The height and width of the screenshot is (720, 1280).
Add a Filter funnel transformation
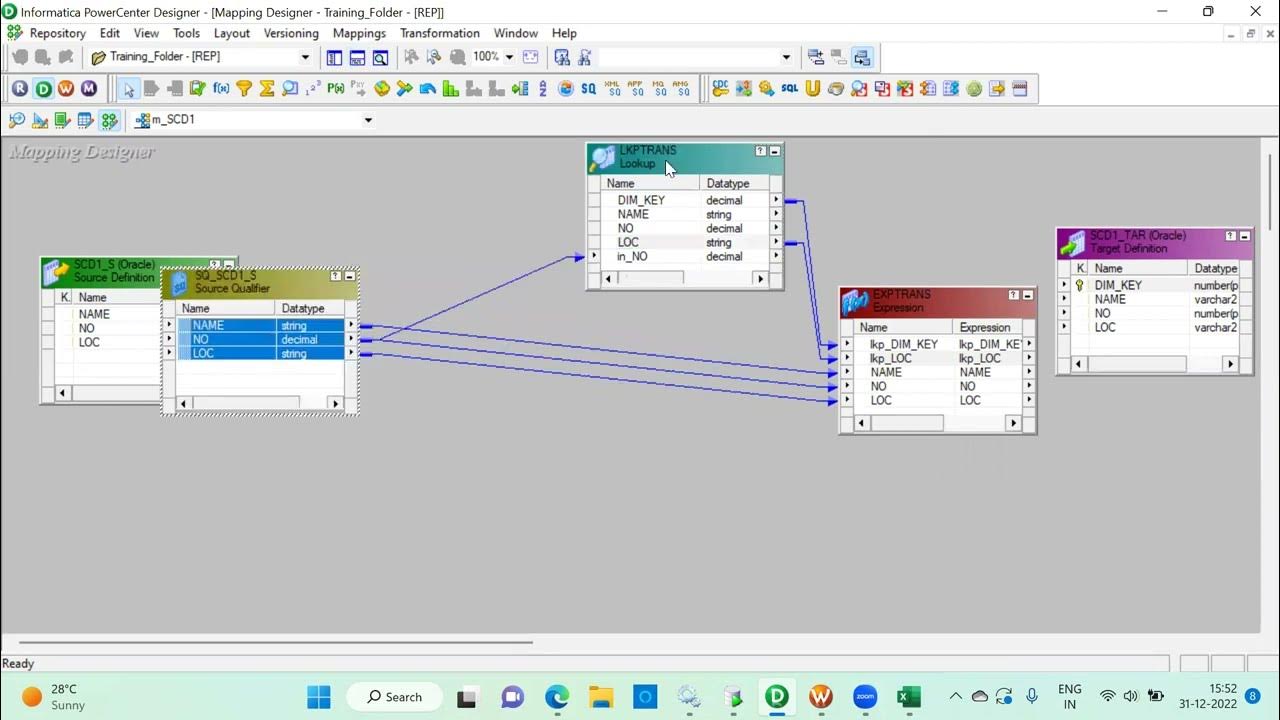244,89
